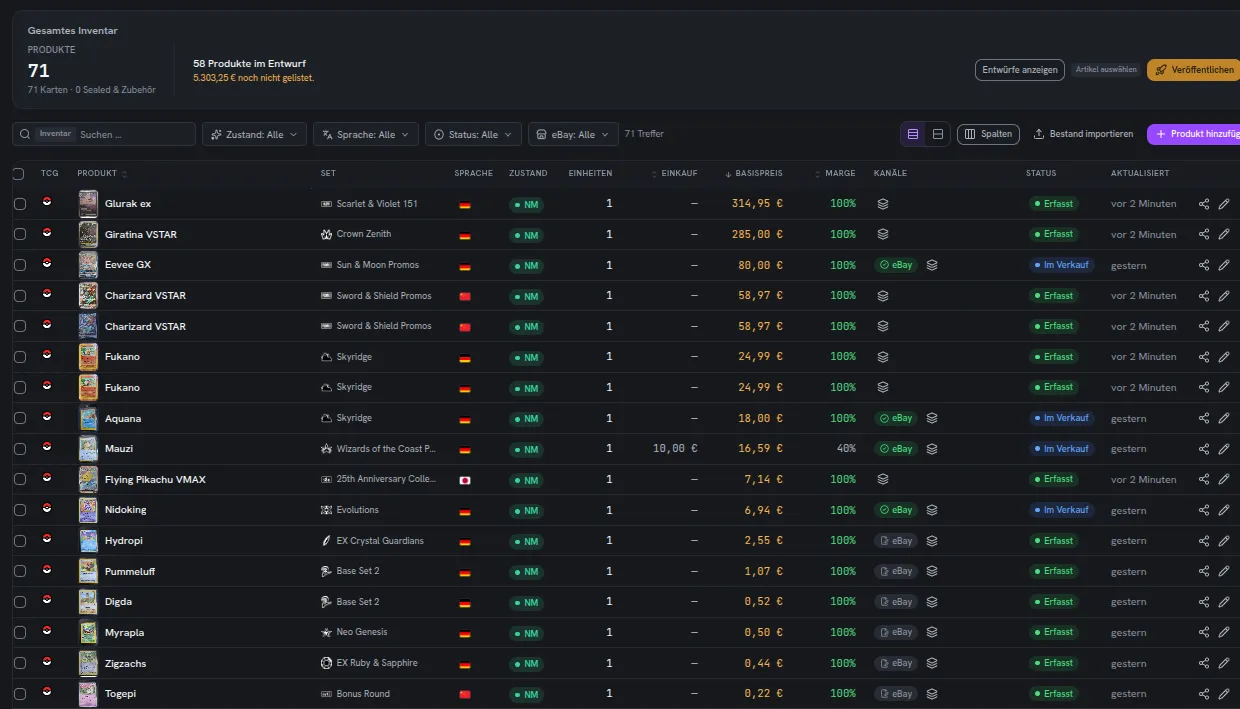Sort by the Einheiten column header
The height and width of the screenshot is (709, 1240).
pos(590,174)
